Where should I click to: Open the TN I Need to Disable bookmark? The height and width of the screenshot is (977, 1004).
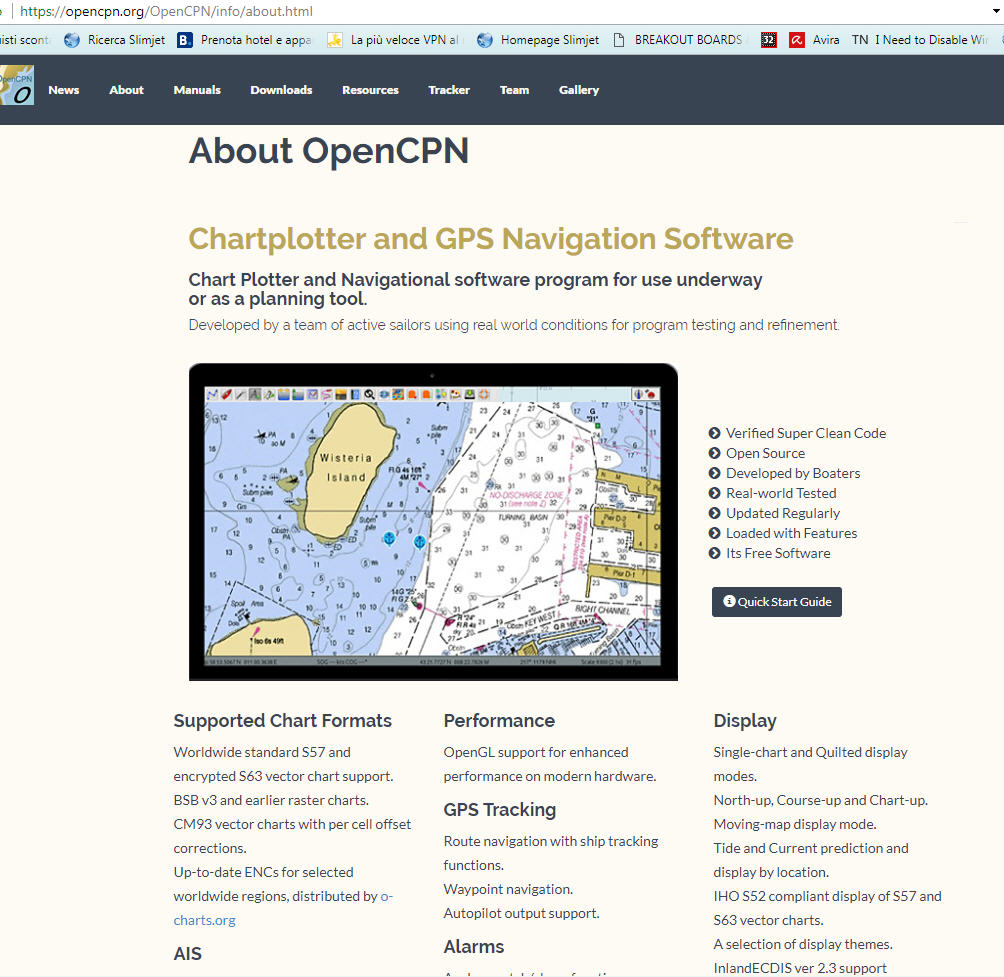pos(919,40)
